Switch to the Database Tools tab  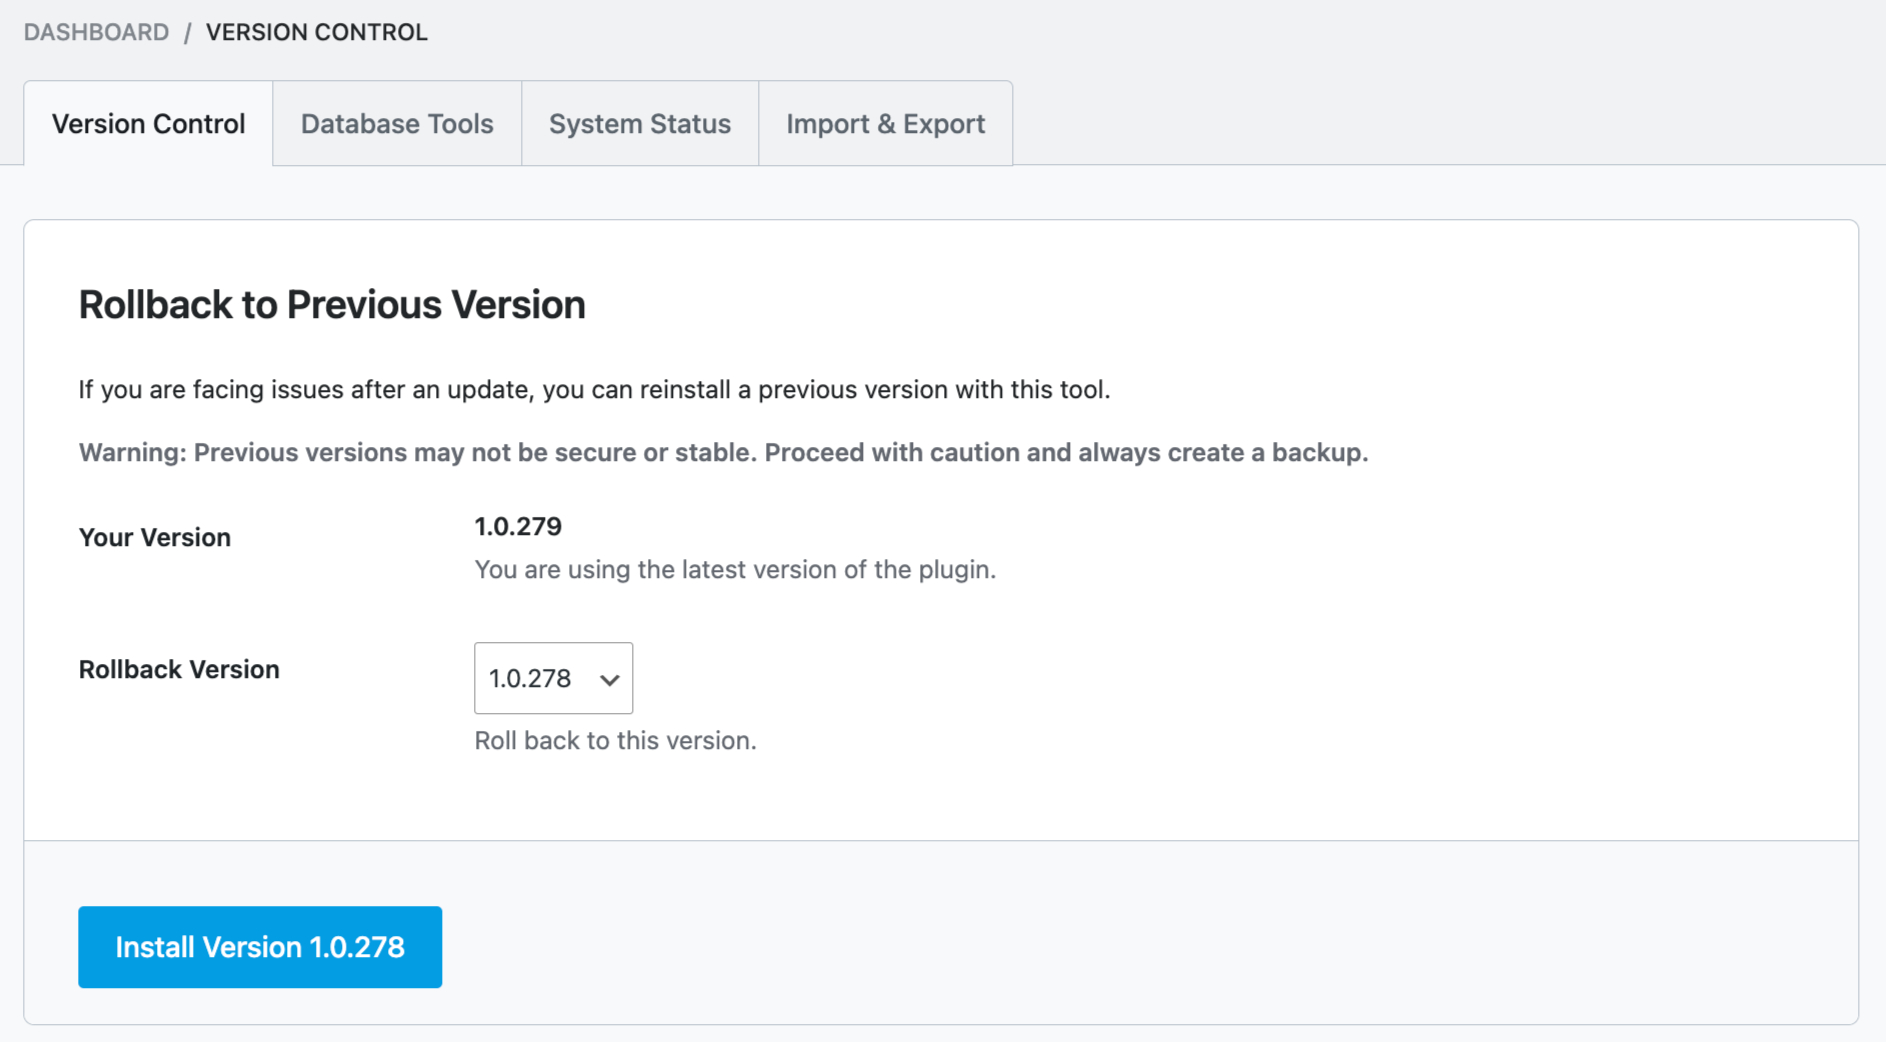(397, 124)
